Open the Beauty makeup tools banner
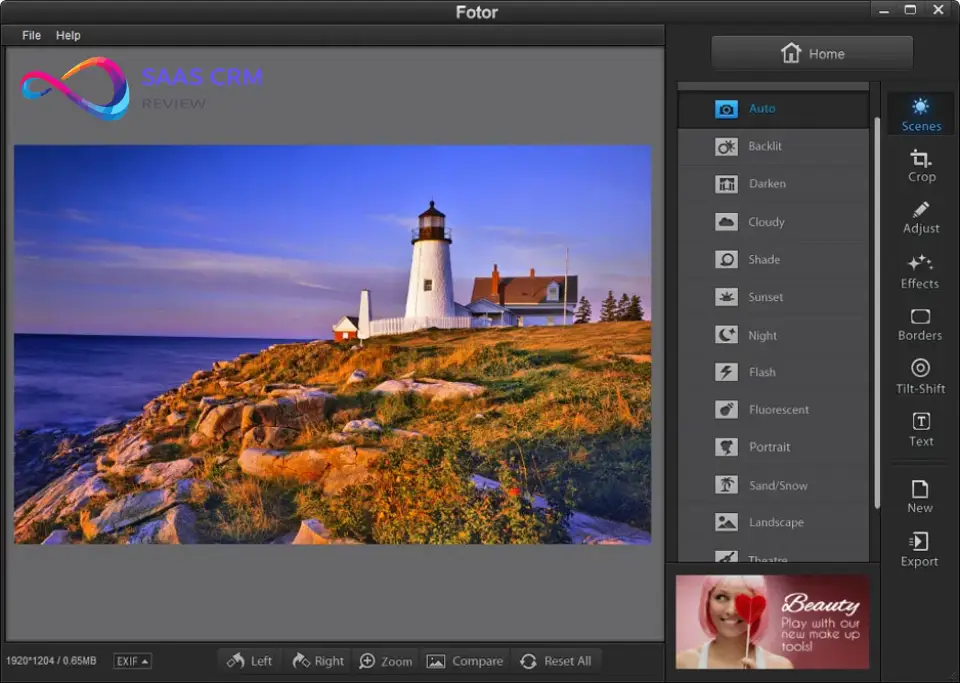 [x=773, y=620]
